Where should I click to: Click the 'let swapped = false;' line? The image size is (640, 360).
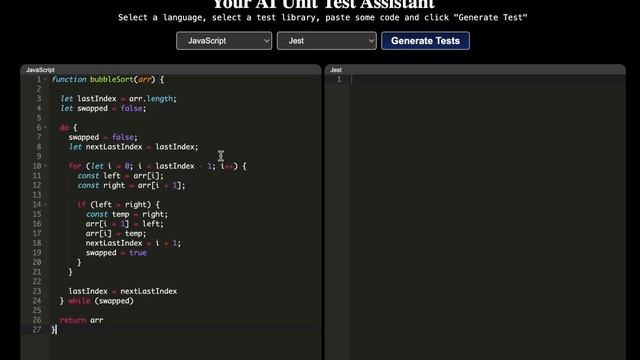click(103, 109)
